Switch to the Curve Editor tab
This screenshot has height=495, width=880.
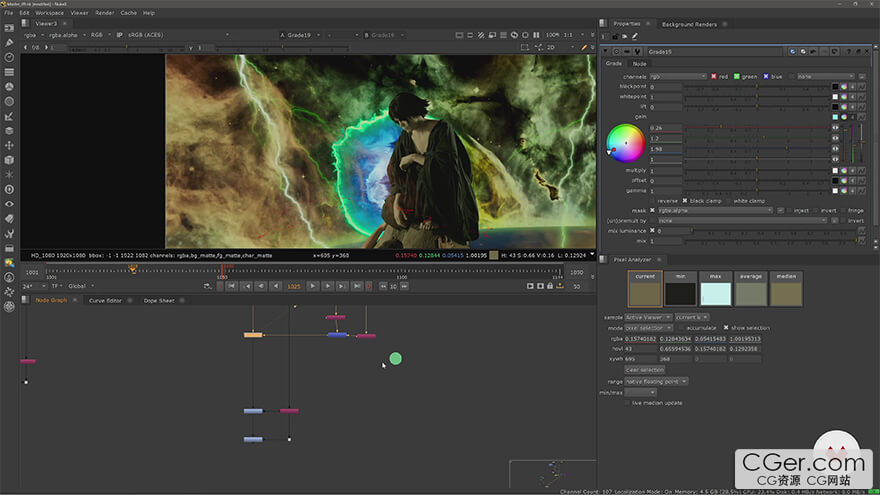click(105, 300)
